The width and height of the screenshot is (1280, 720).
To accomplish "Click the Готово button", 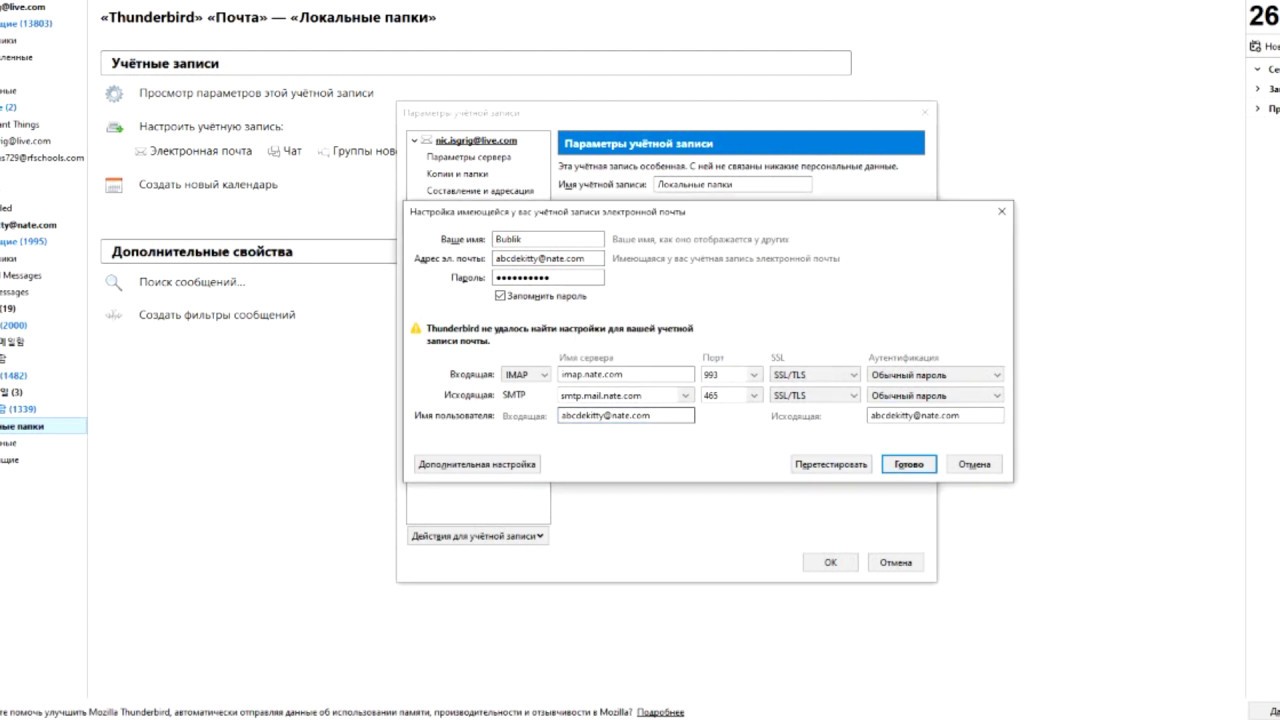I will click(909, 464).
